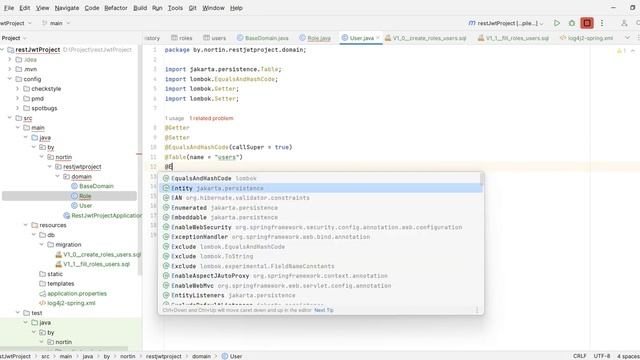Open the Tools menu
Image resolution: width=640 pixels, height=360 pixels.
[175, 8]
